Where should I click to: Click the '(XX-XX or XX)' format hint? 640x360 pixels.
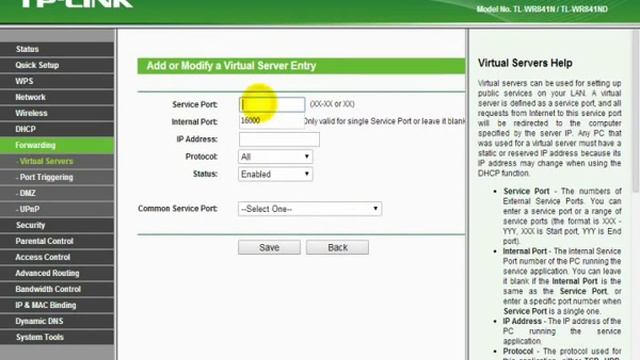pyautogui.click(x=332, y=104)
